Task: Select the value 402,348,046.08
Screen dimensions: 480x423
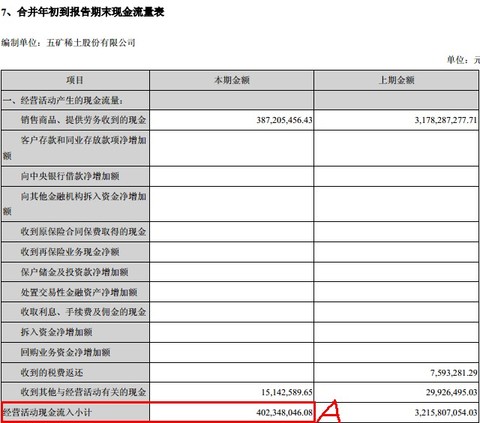Action: [284, 413]
